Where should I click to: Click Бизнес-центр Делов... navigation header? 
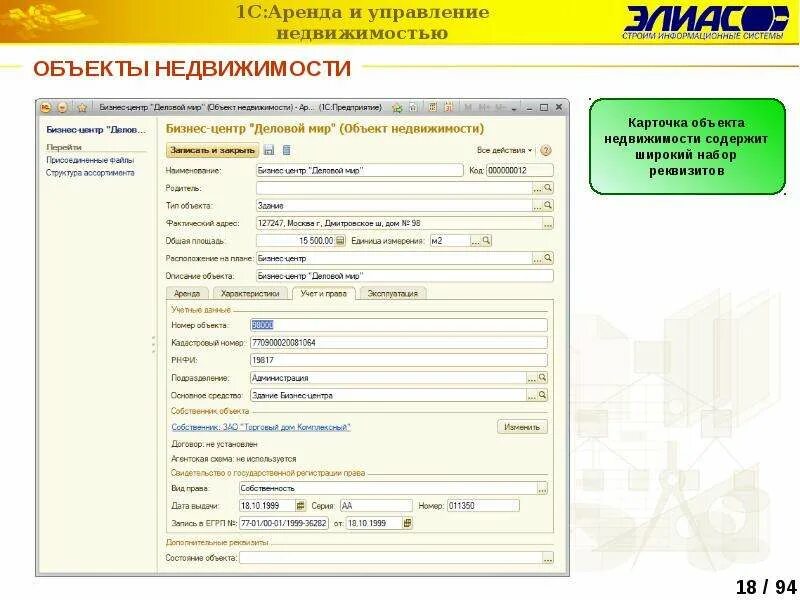[x=96, y=130]
